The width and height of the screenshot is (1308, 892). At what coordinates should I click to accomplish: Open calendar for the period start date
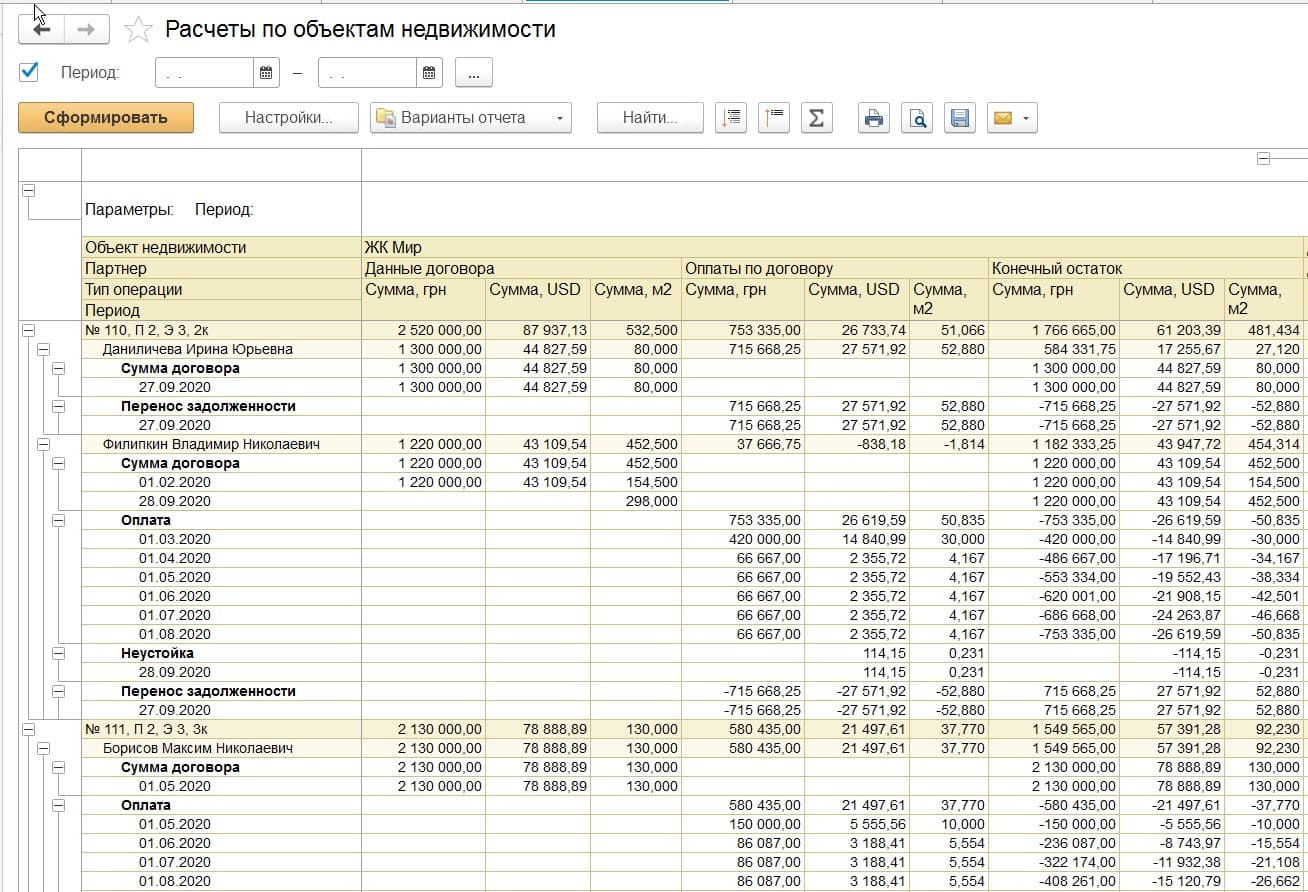266,72
